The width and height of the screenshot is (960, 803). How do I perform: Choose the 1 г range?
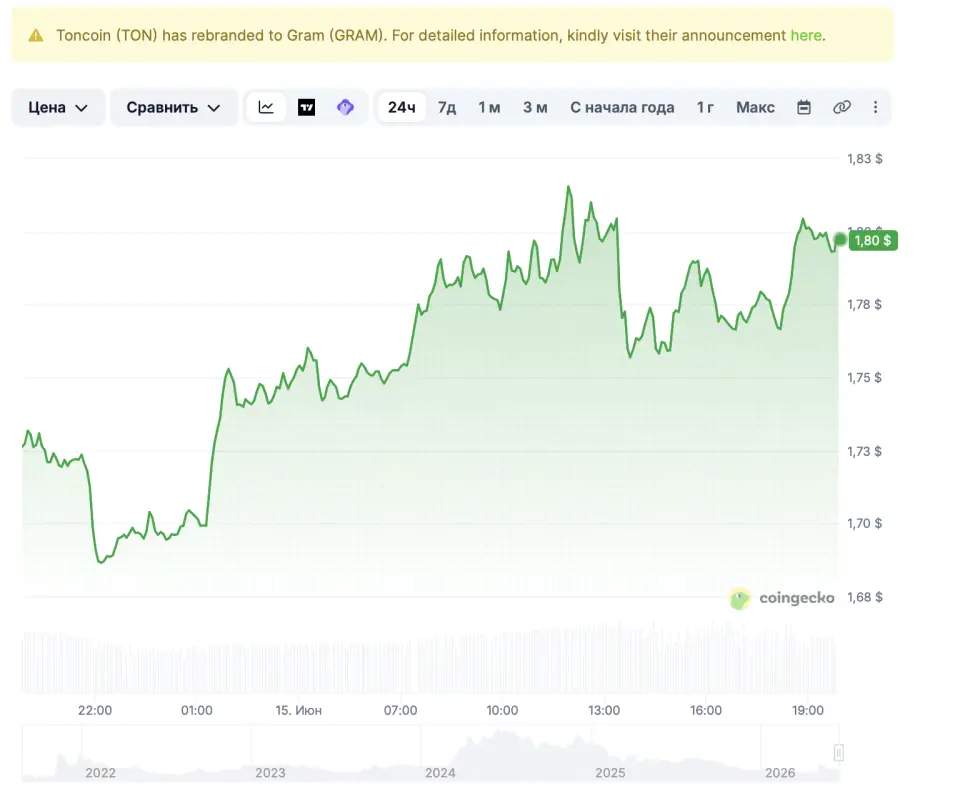pyautogui.click(x=705, y=107)
